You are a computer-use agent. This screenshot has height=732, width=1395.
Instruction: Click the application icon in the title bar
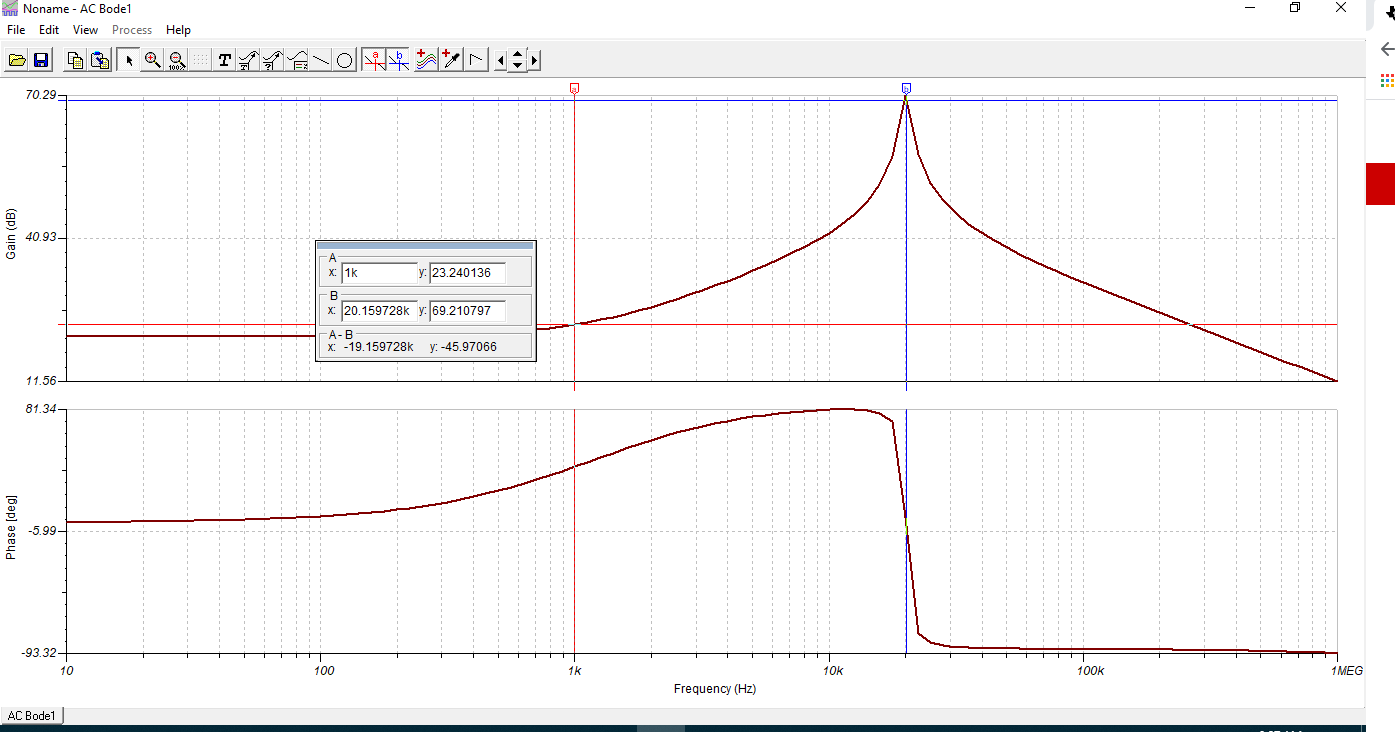(x=11, y=9)
